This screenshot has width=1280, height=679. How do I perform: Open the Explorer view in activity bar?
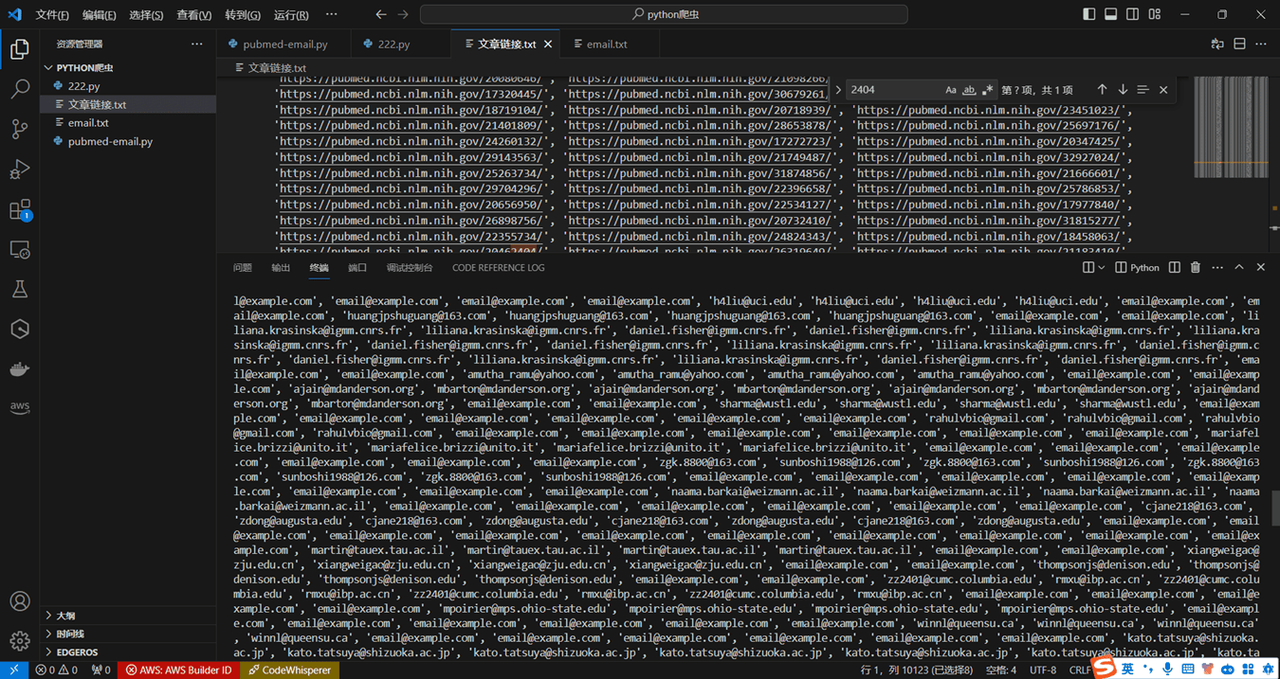tap(19, 48)
